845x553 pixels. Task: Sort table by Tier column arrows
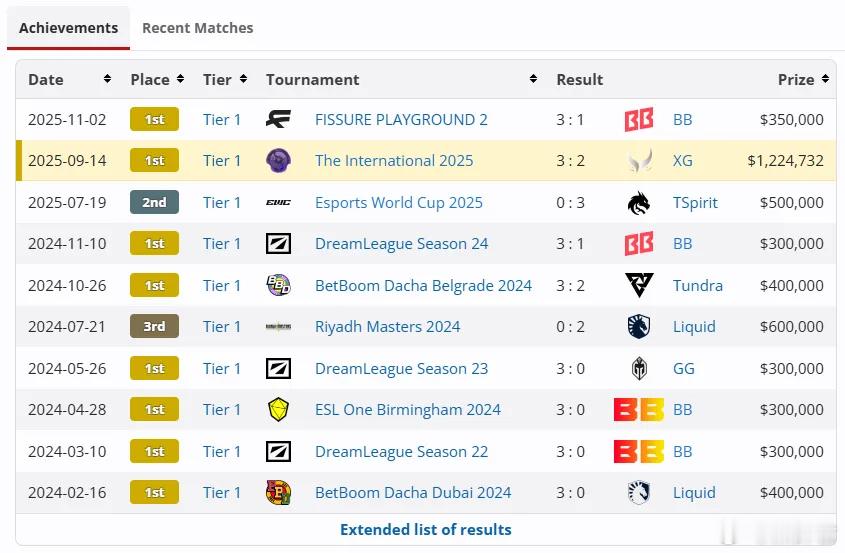click(243, 79)
